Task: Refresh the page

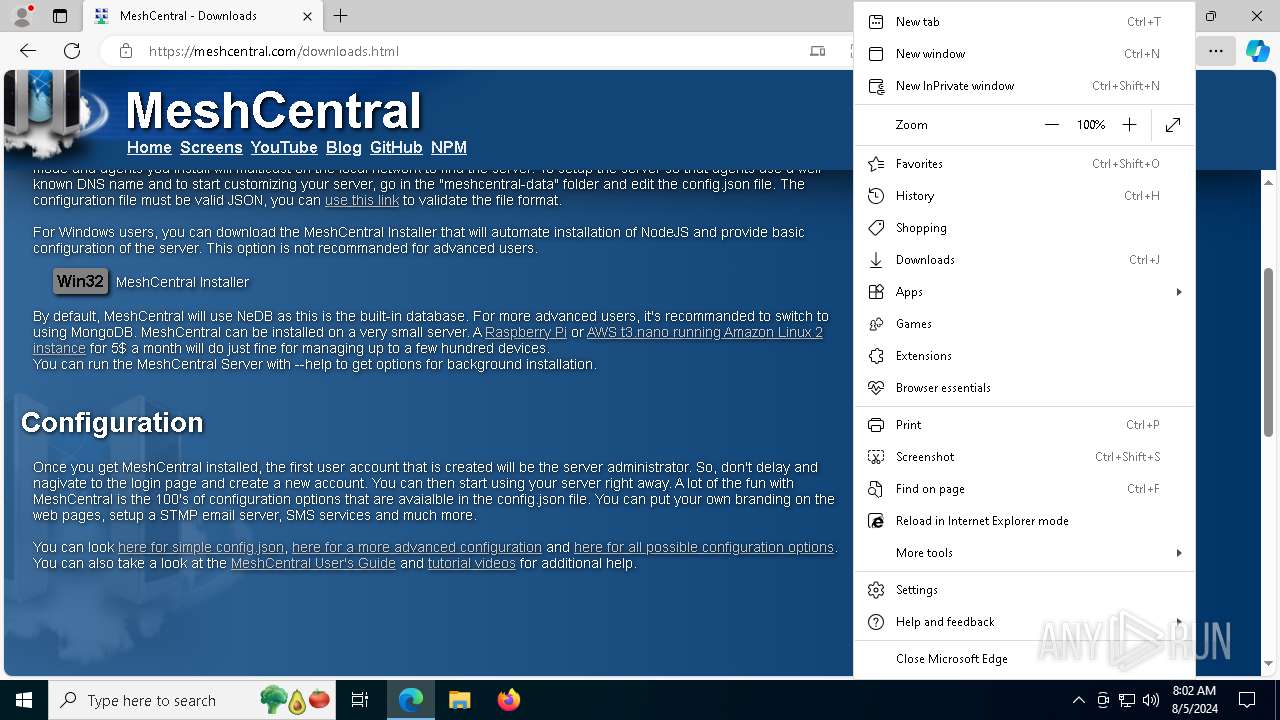Action: tap(72, 50)
